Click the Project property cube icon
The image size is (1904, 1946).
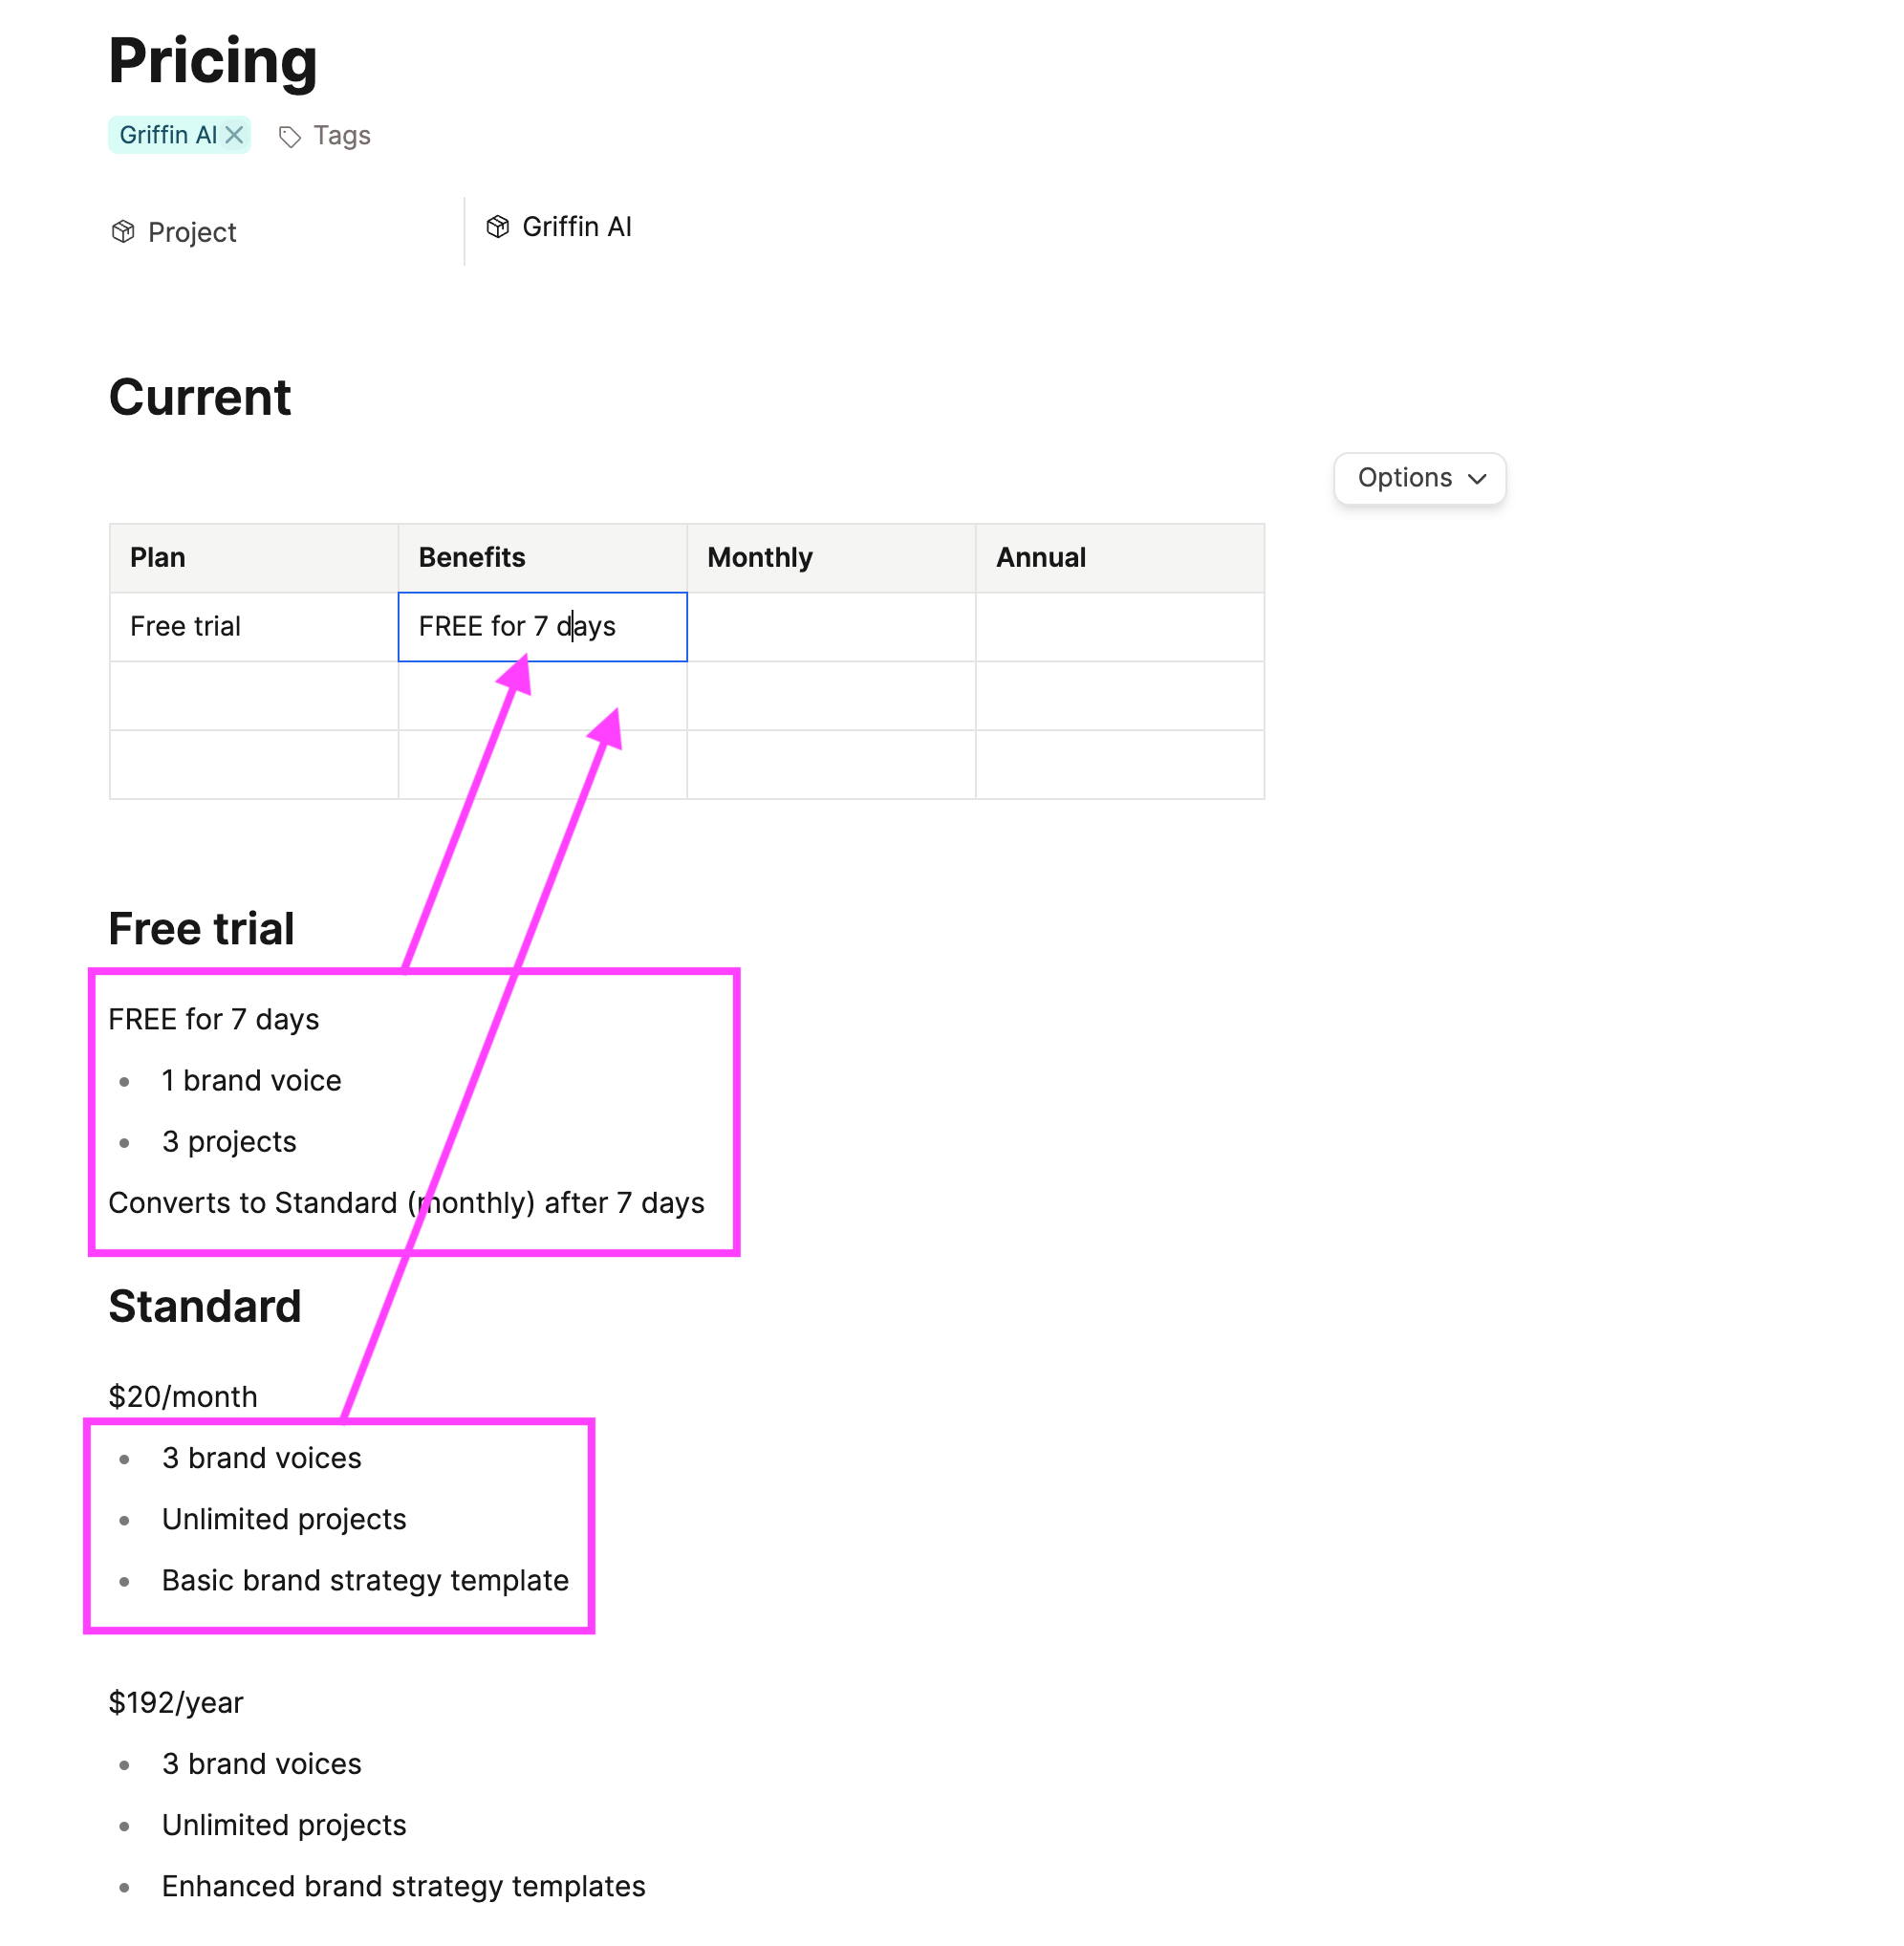pyautogui.click(x=123, y=232)
